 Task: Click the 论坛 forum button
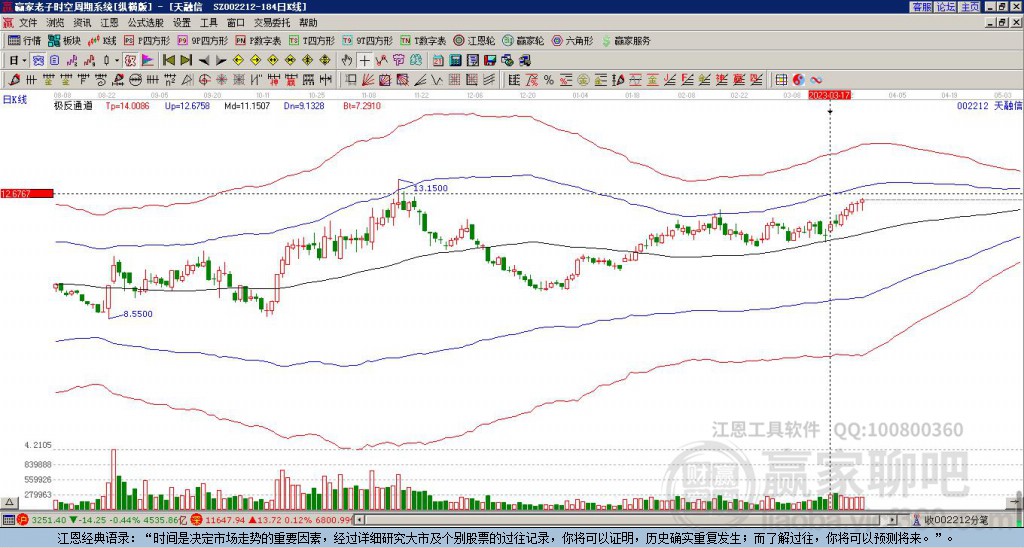pyautogui.click(x=945, y=7)
